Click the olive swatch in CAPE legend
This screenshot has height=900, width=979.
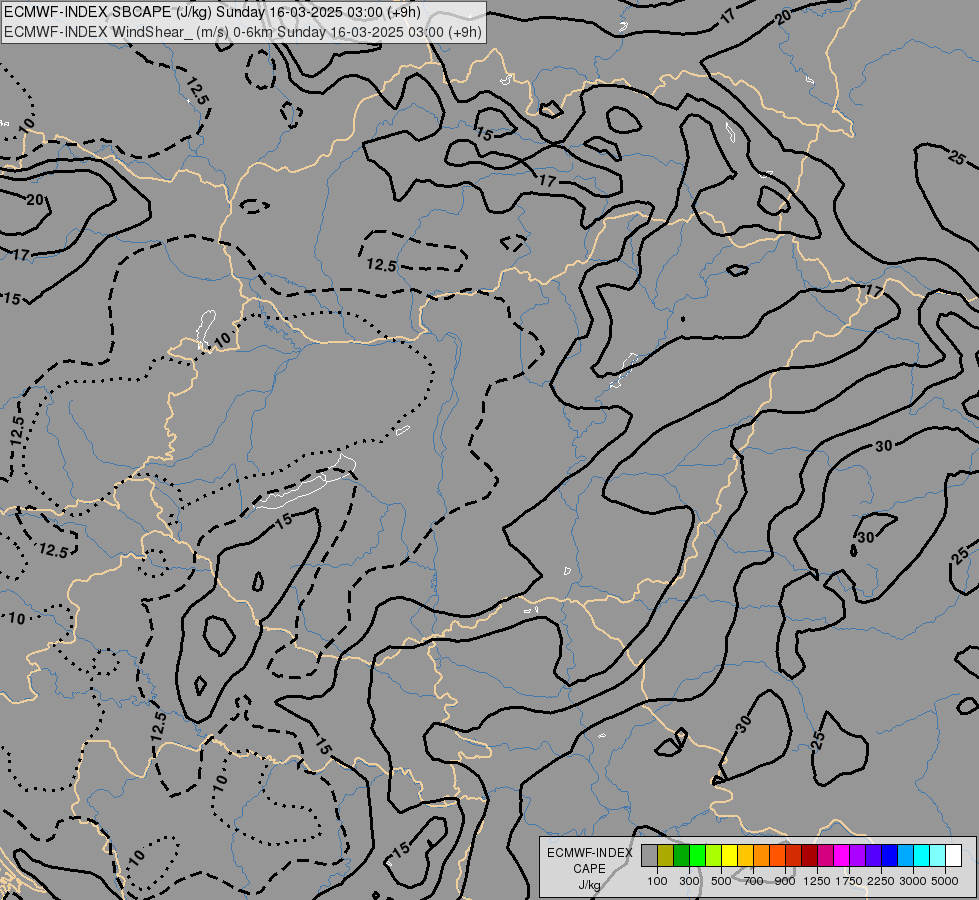(666, 855)
